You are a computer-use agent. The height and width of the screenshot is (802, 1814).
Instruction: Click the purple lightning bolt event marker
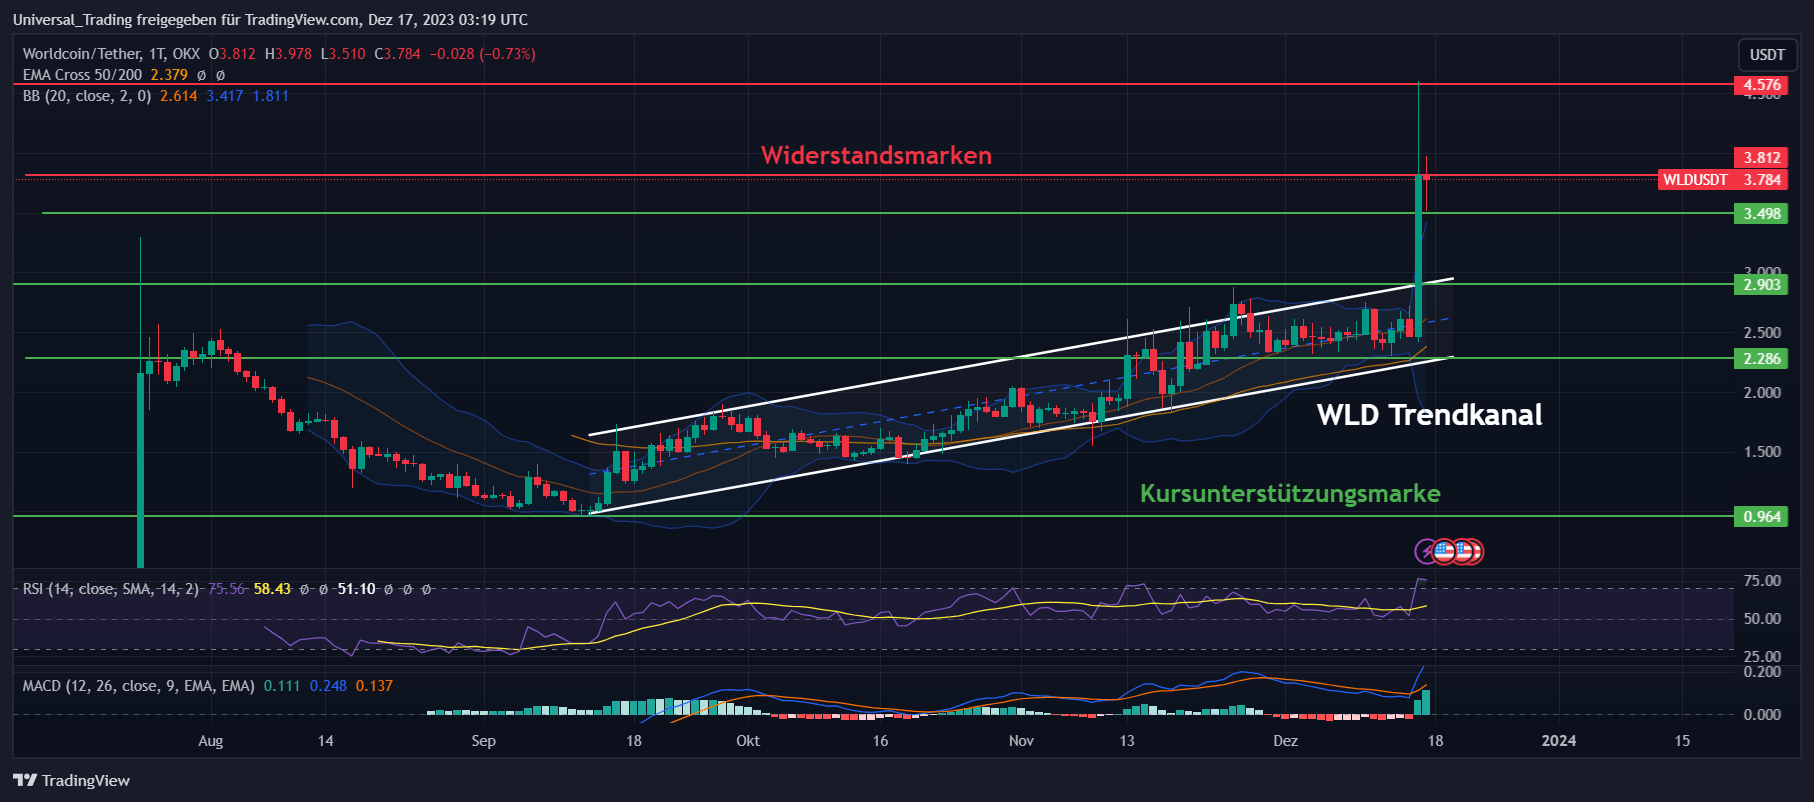pyautogui.click(x=1426, y=551)
